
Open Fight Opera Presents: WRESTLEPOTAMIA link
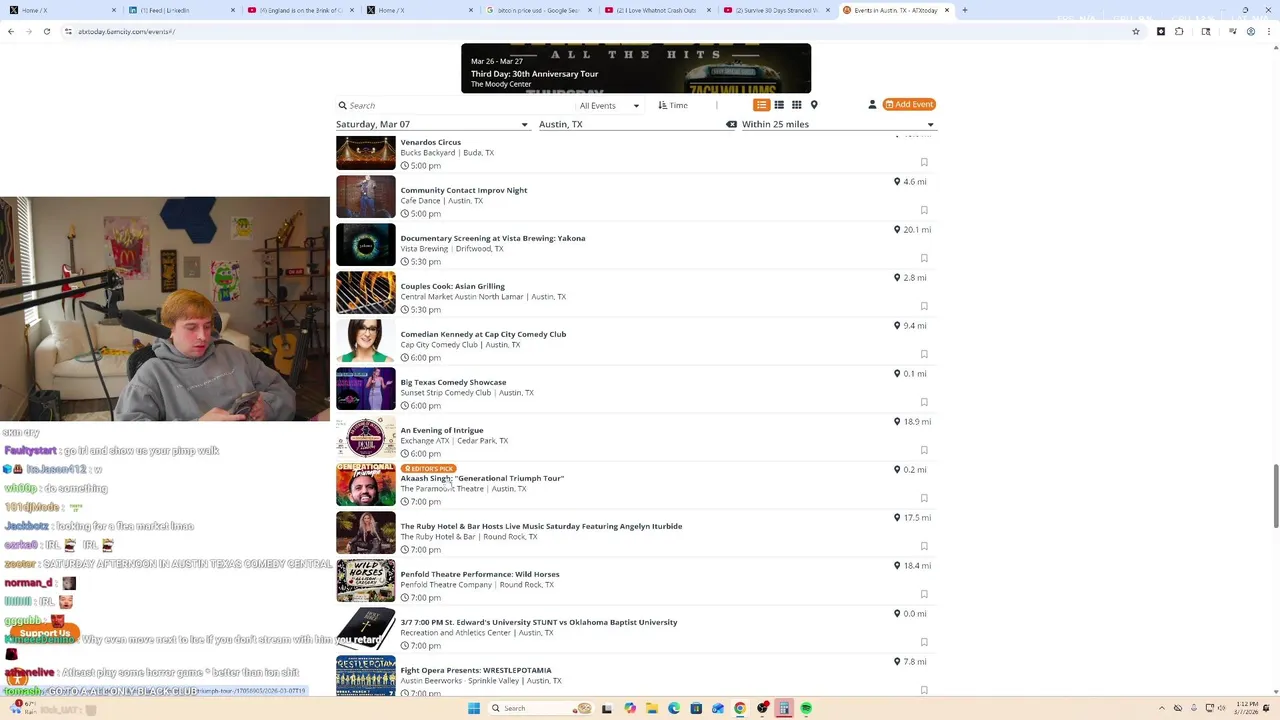(475, 670)
